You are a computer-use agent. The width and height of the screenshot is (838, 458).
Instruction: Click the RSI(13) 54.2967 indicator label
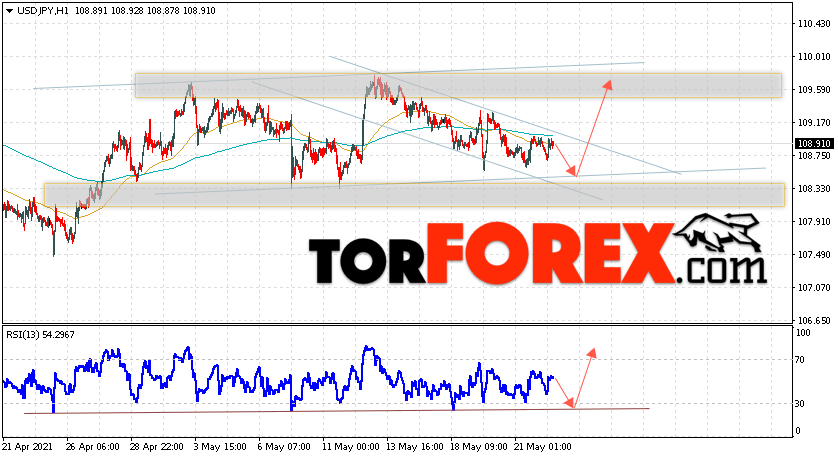click(x=41, y=335)
